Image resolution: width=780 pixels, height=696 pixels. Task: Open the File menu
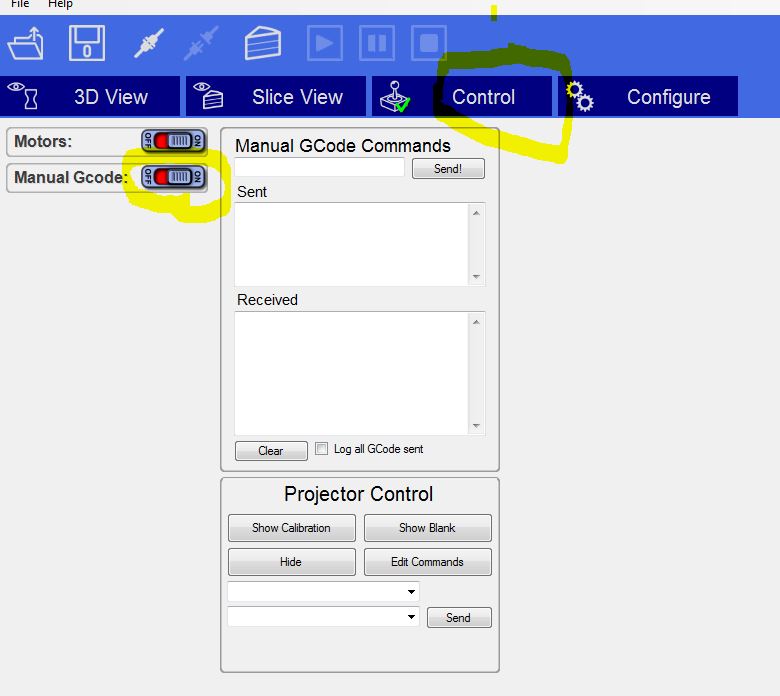[x=20, y=4]
